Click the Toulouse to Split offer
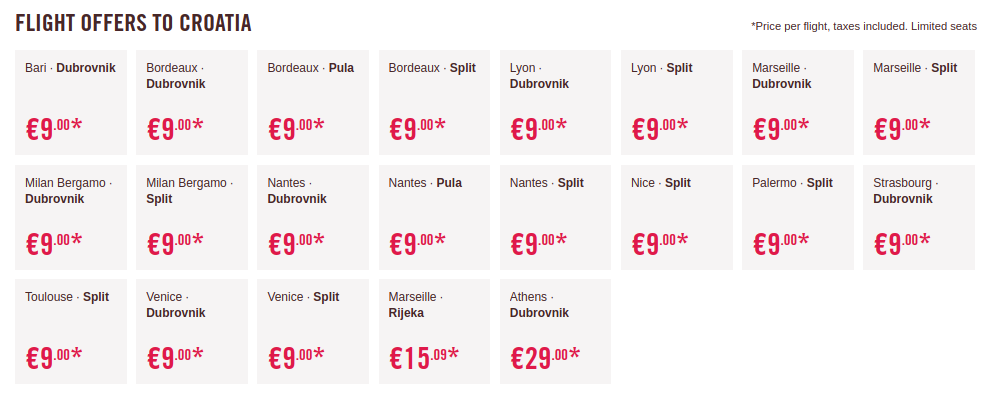Image resolution: width=987 pixels, height=393 pixels. coord(70,331)
